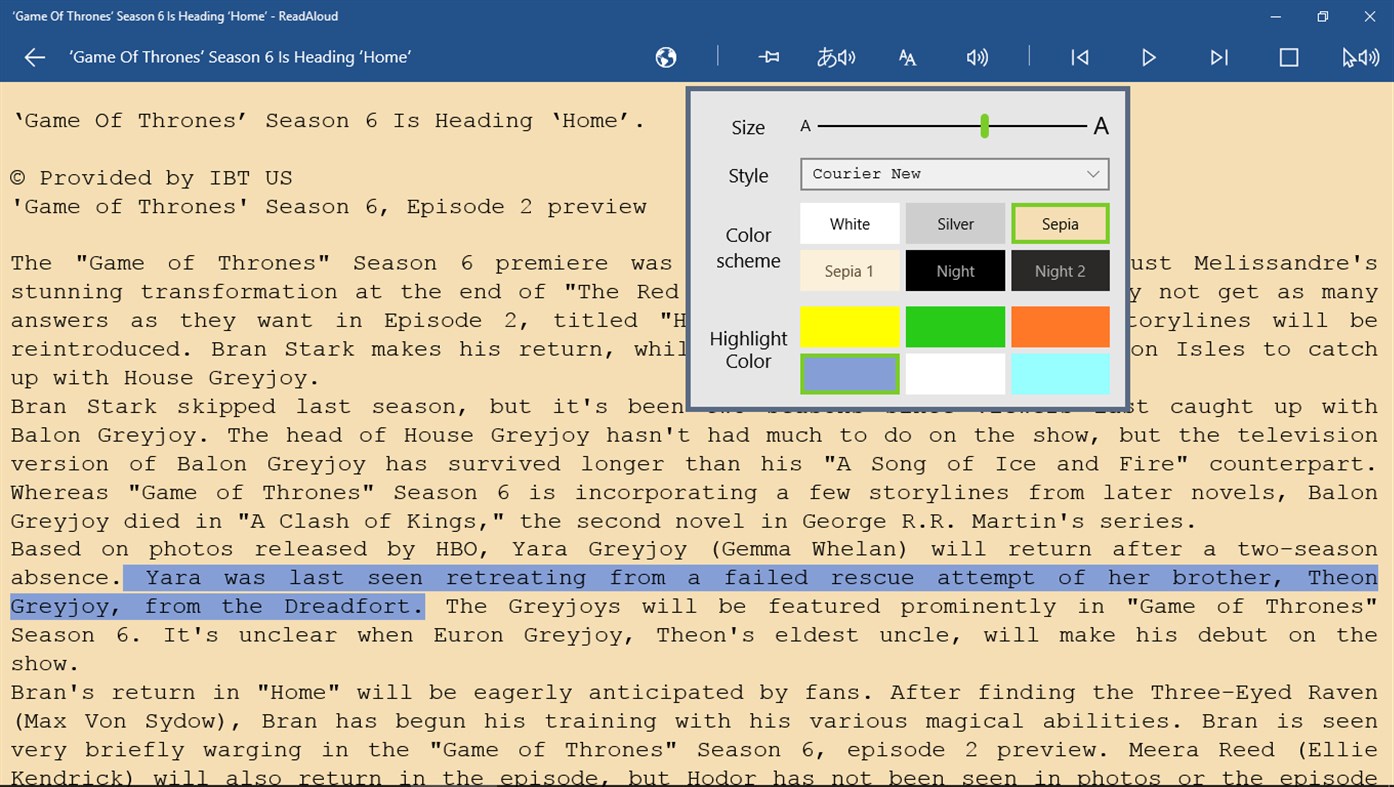The width and height of the screenshot is (1394, 787).
Task: Switch to the Silver color scheme
Action: (955, 223)
